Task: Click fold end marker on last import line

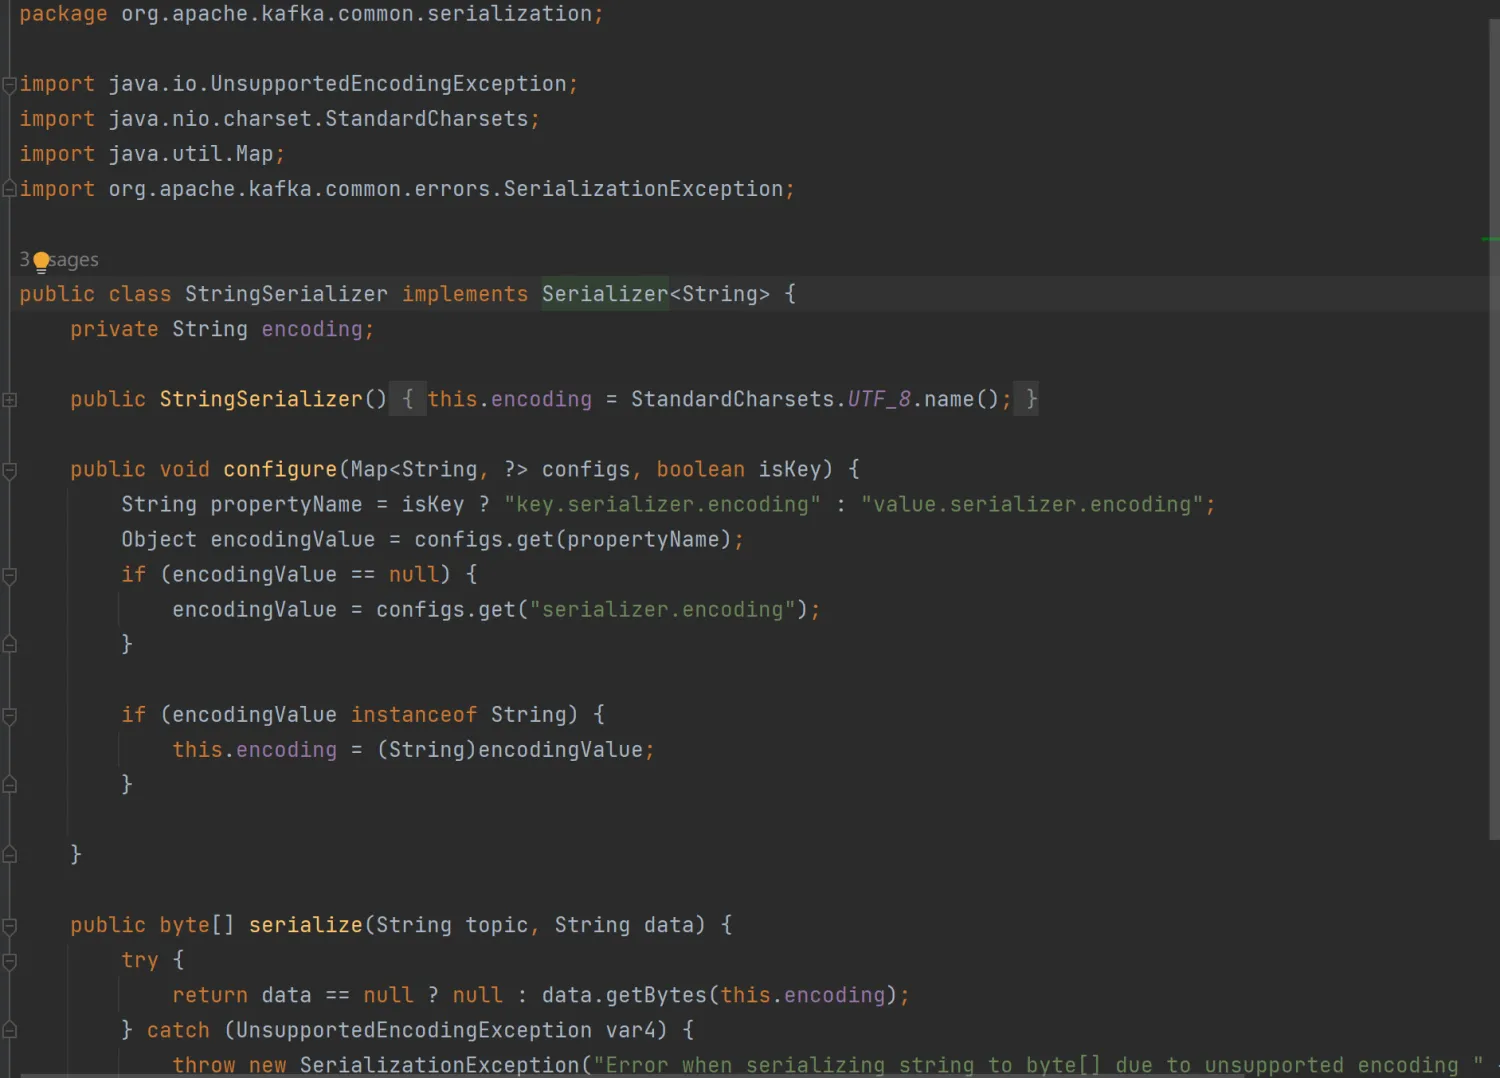Action: point(9,189)
